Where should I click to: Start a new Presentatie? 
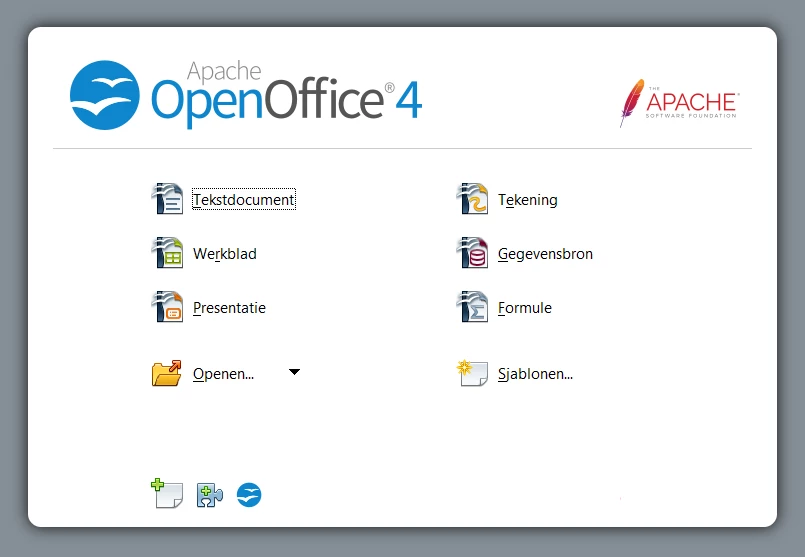pos(229,308)
